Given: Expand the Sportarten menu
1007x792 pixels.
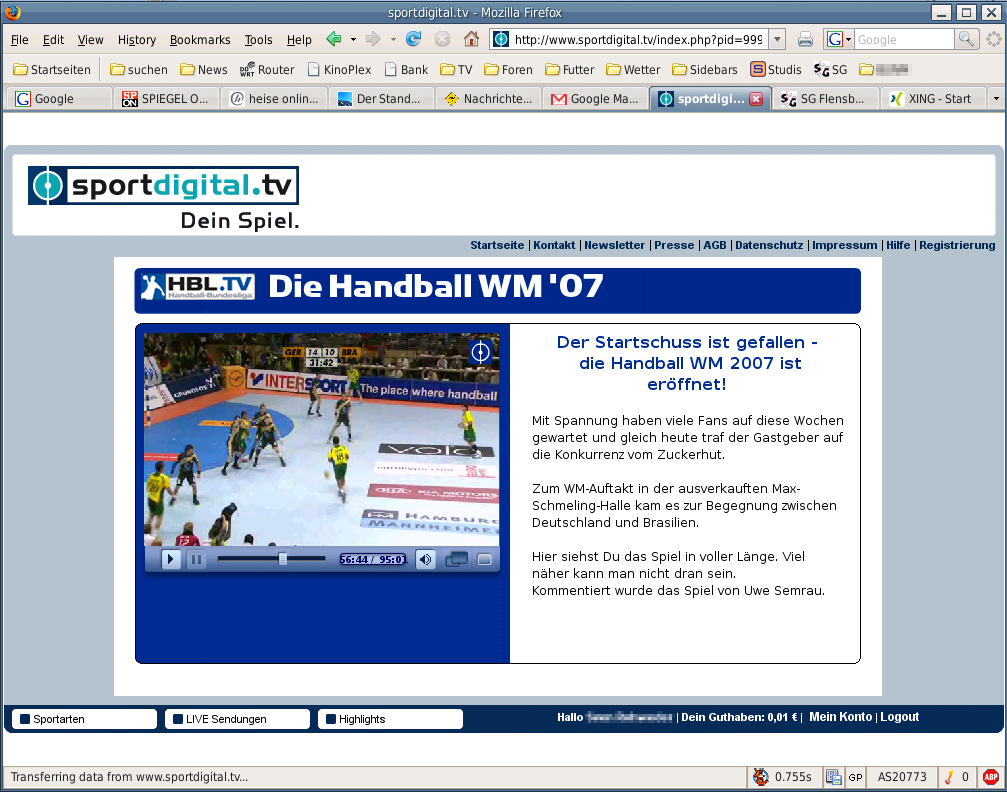Looking at the screenshot, I should pos(84,719).
